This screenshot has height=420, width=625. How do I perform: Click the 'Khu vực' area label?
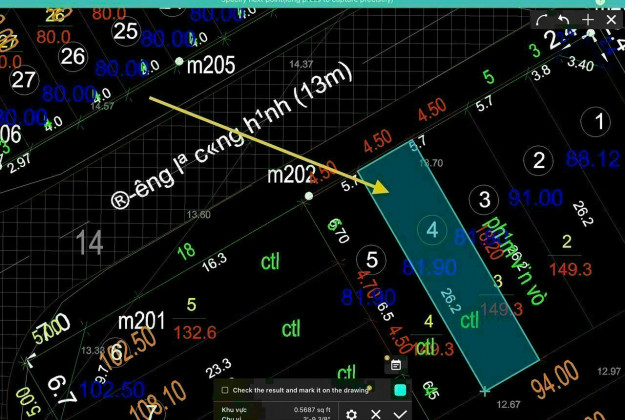click(x=234, y=409)
